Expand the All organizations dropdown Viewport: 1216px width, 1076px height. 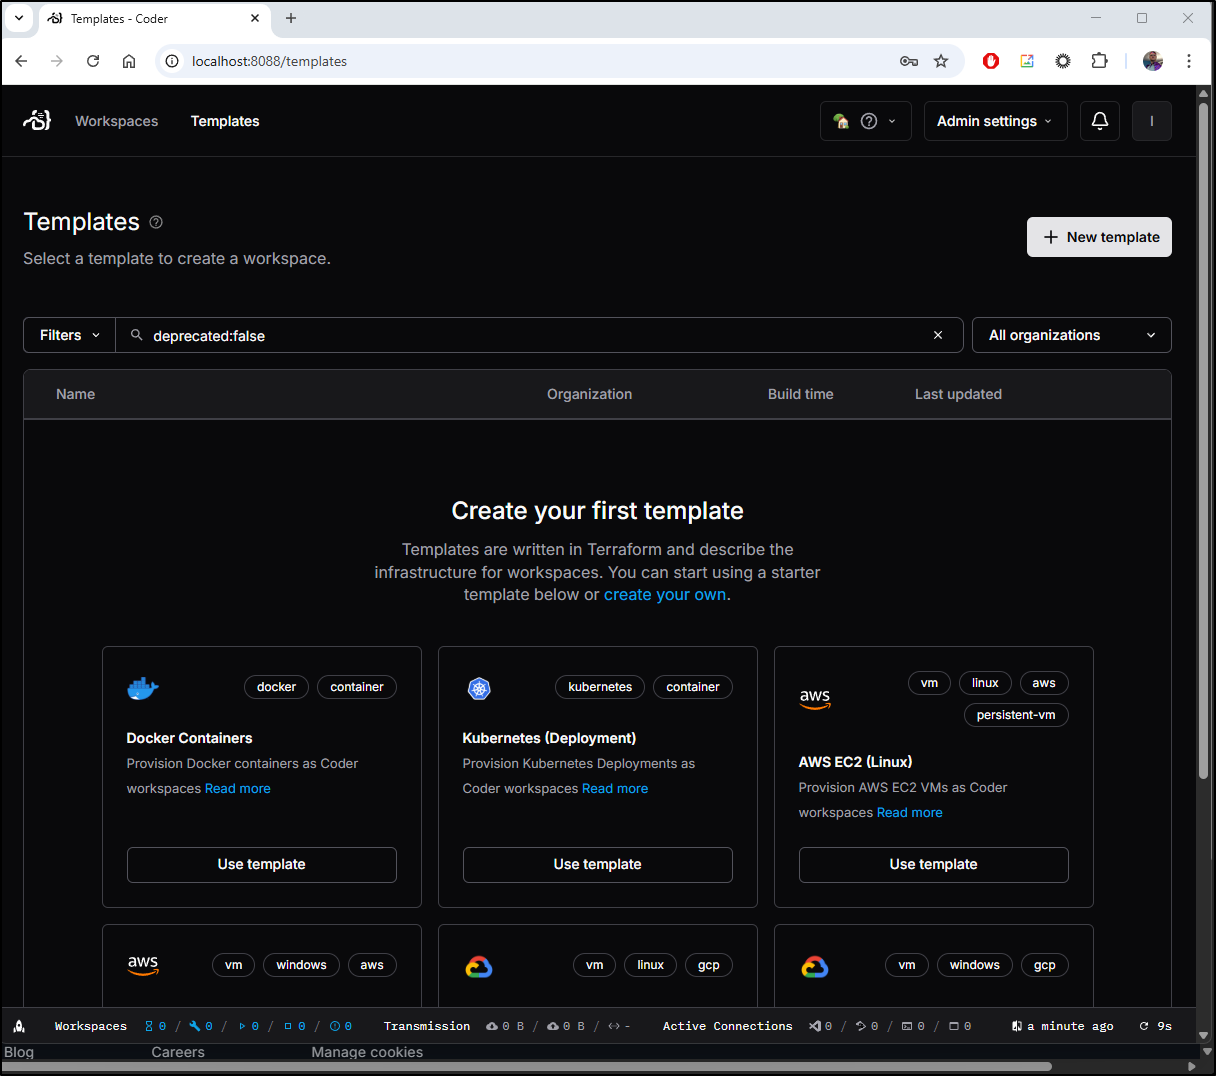coord(1072,335)
